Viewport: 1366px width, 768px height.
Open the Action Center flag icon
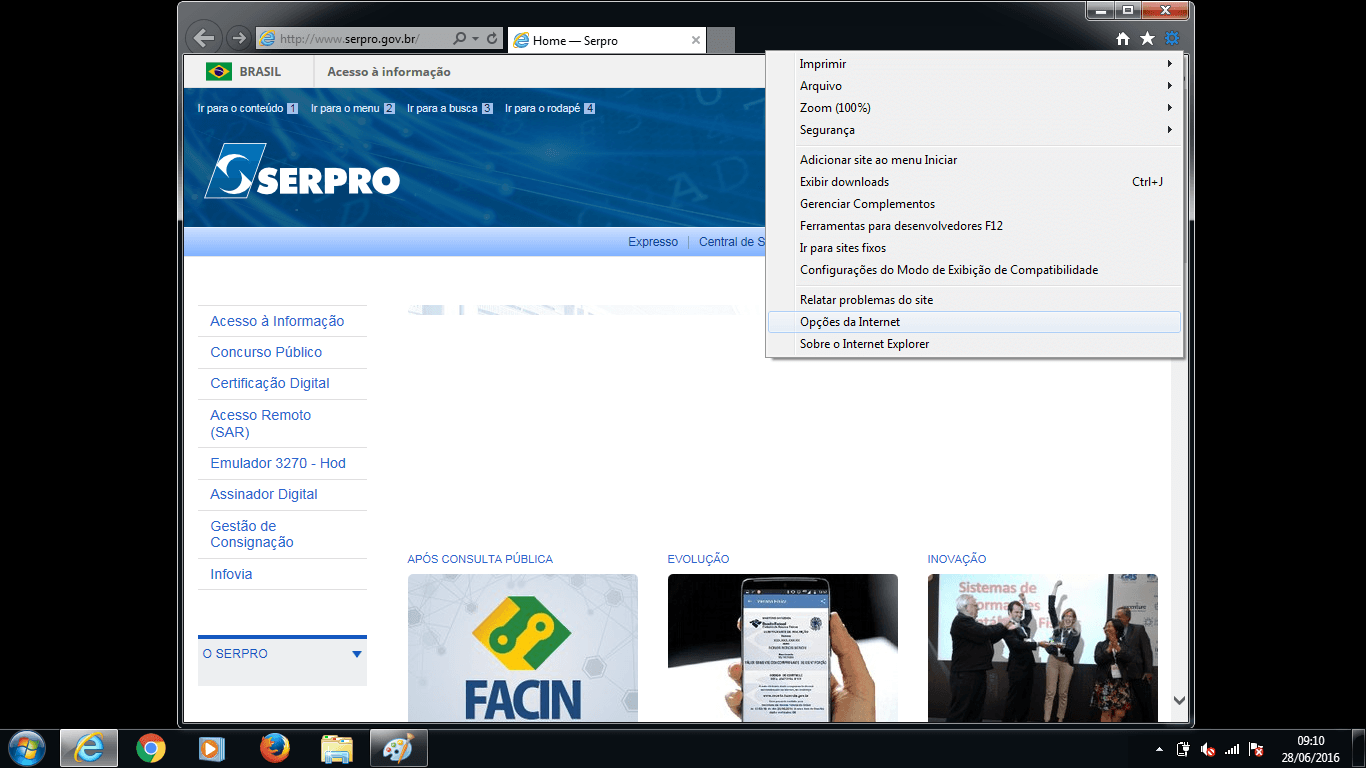click(1257, 749)
